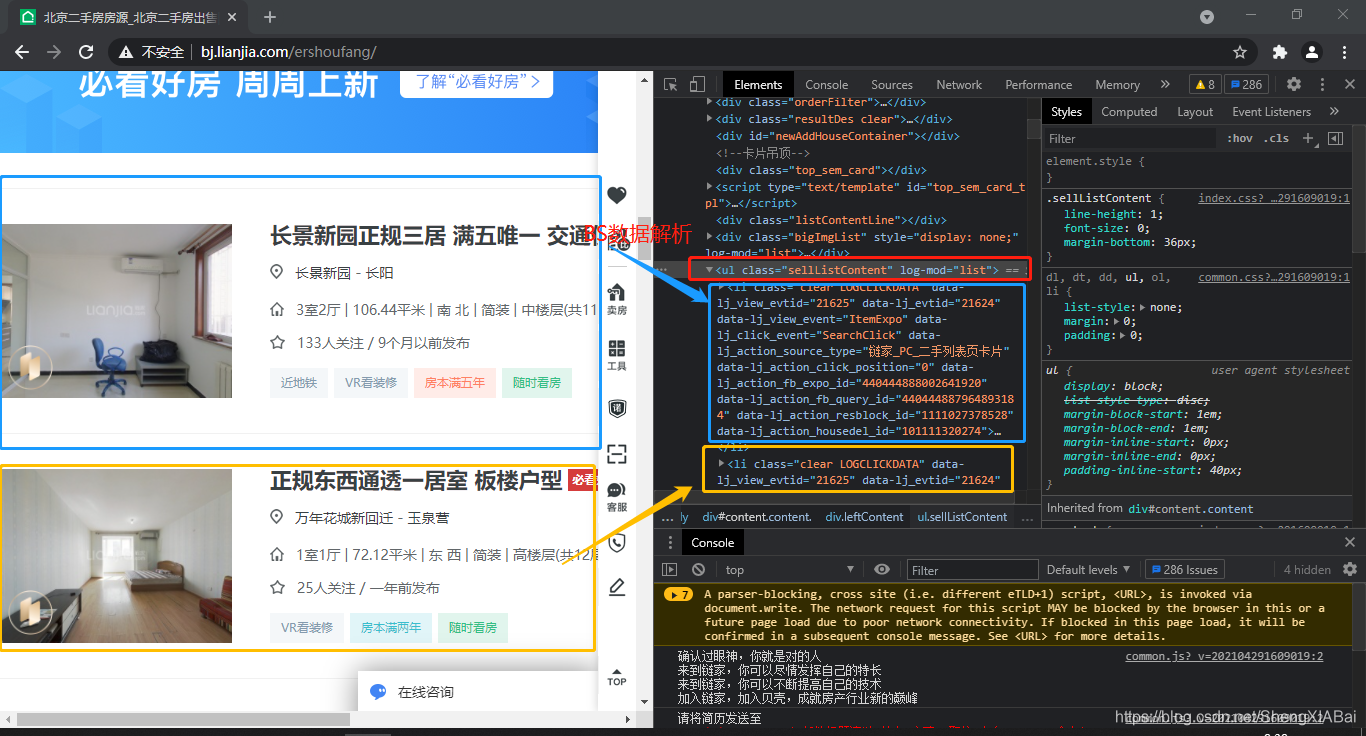Toggle the computed styles sidebar icon
Screen dimensions: 1366x736
click(1335, 139)
